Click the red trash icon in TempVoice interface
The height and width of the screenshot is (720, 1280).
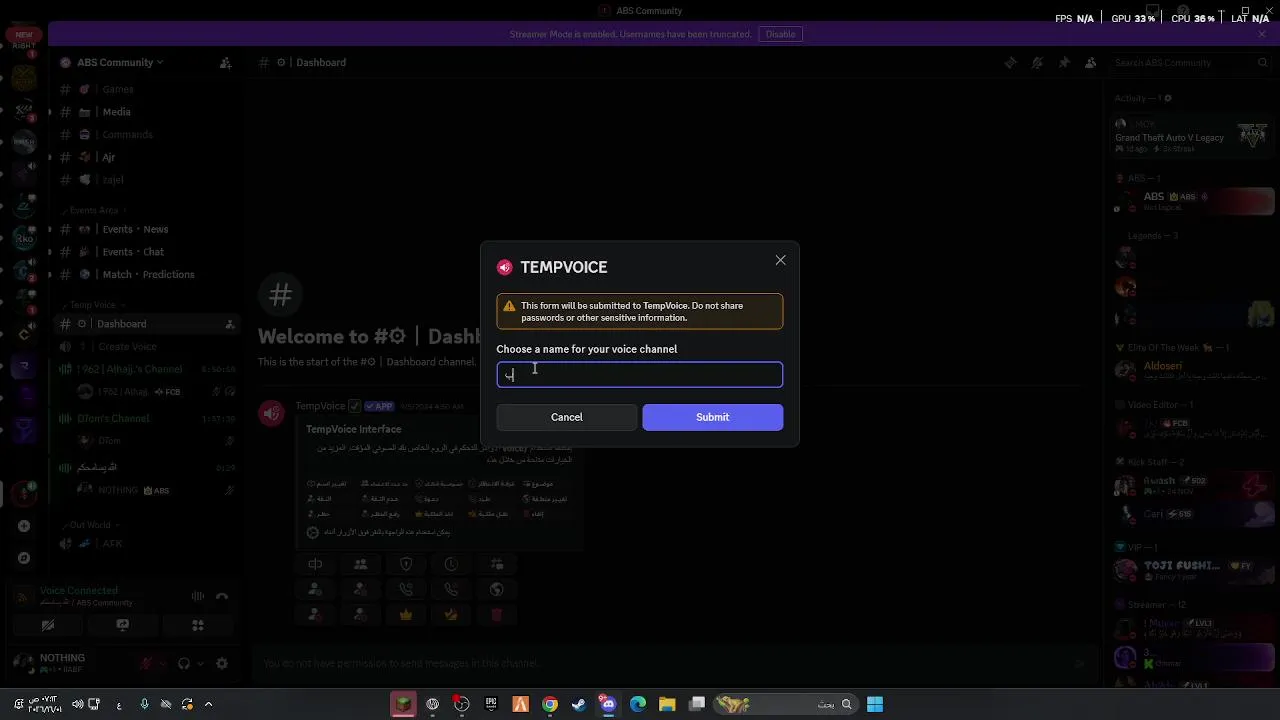pos(496,615)
